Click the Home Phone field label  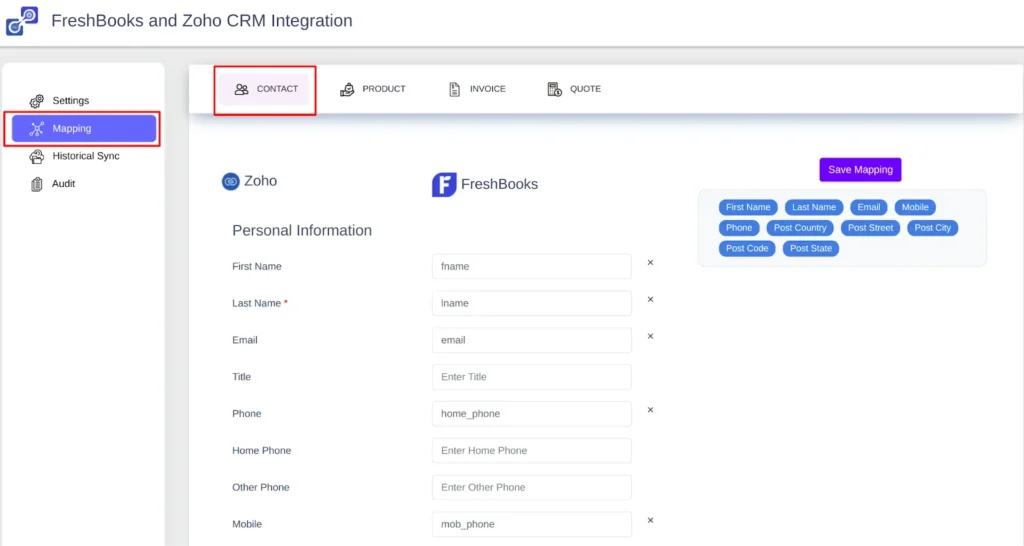(262, 451)
